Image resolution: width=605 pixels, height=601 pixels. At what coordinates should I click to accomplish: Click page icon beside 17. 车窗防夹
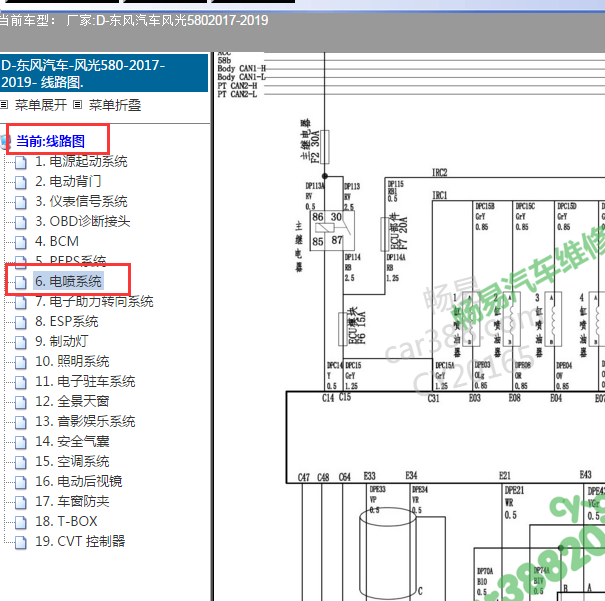21,503
